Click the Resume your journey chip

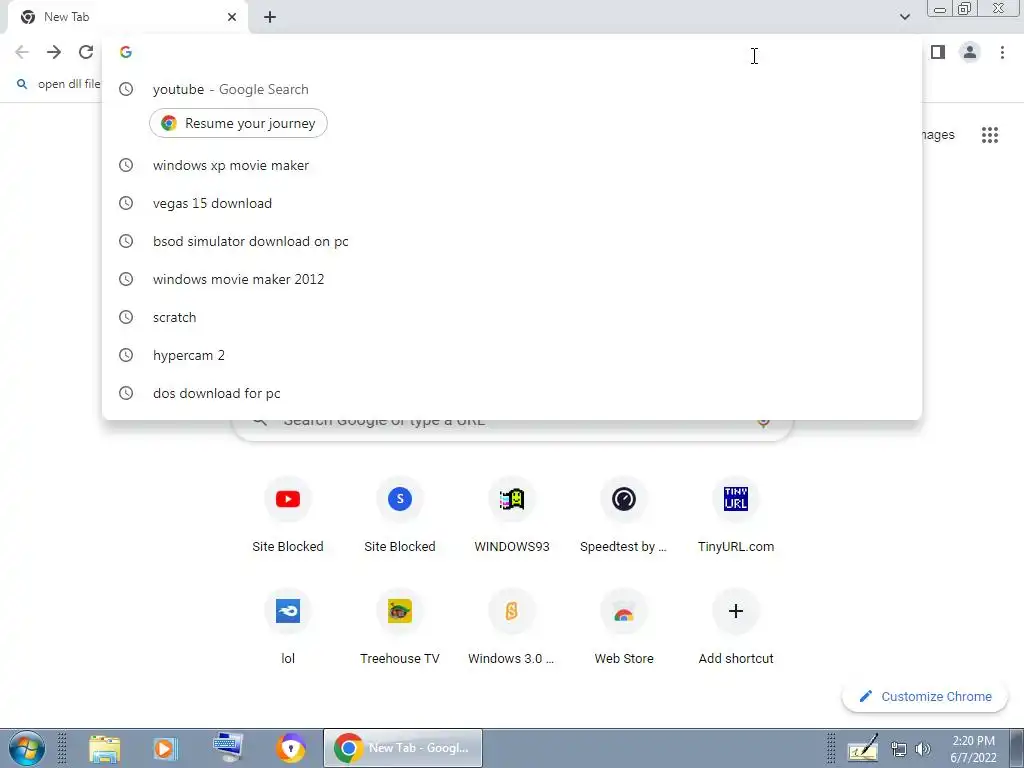238,123
